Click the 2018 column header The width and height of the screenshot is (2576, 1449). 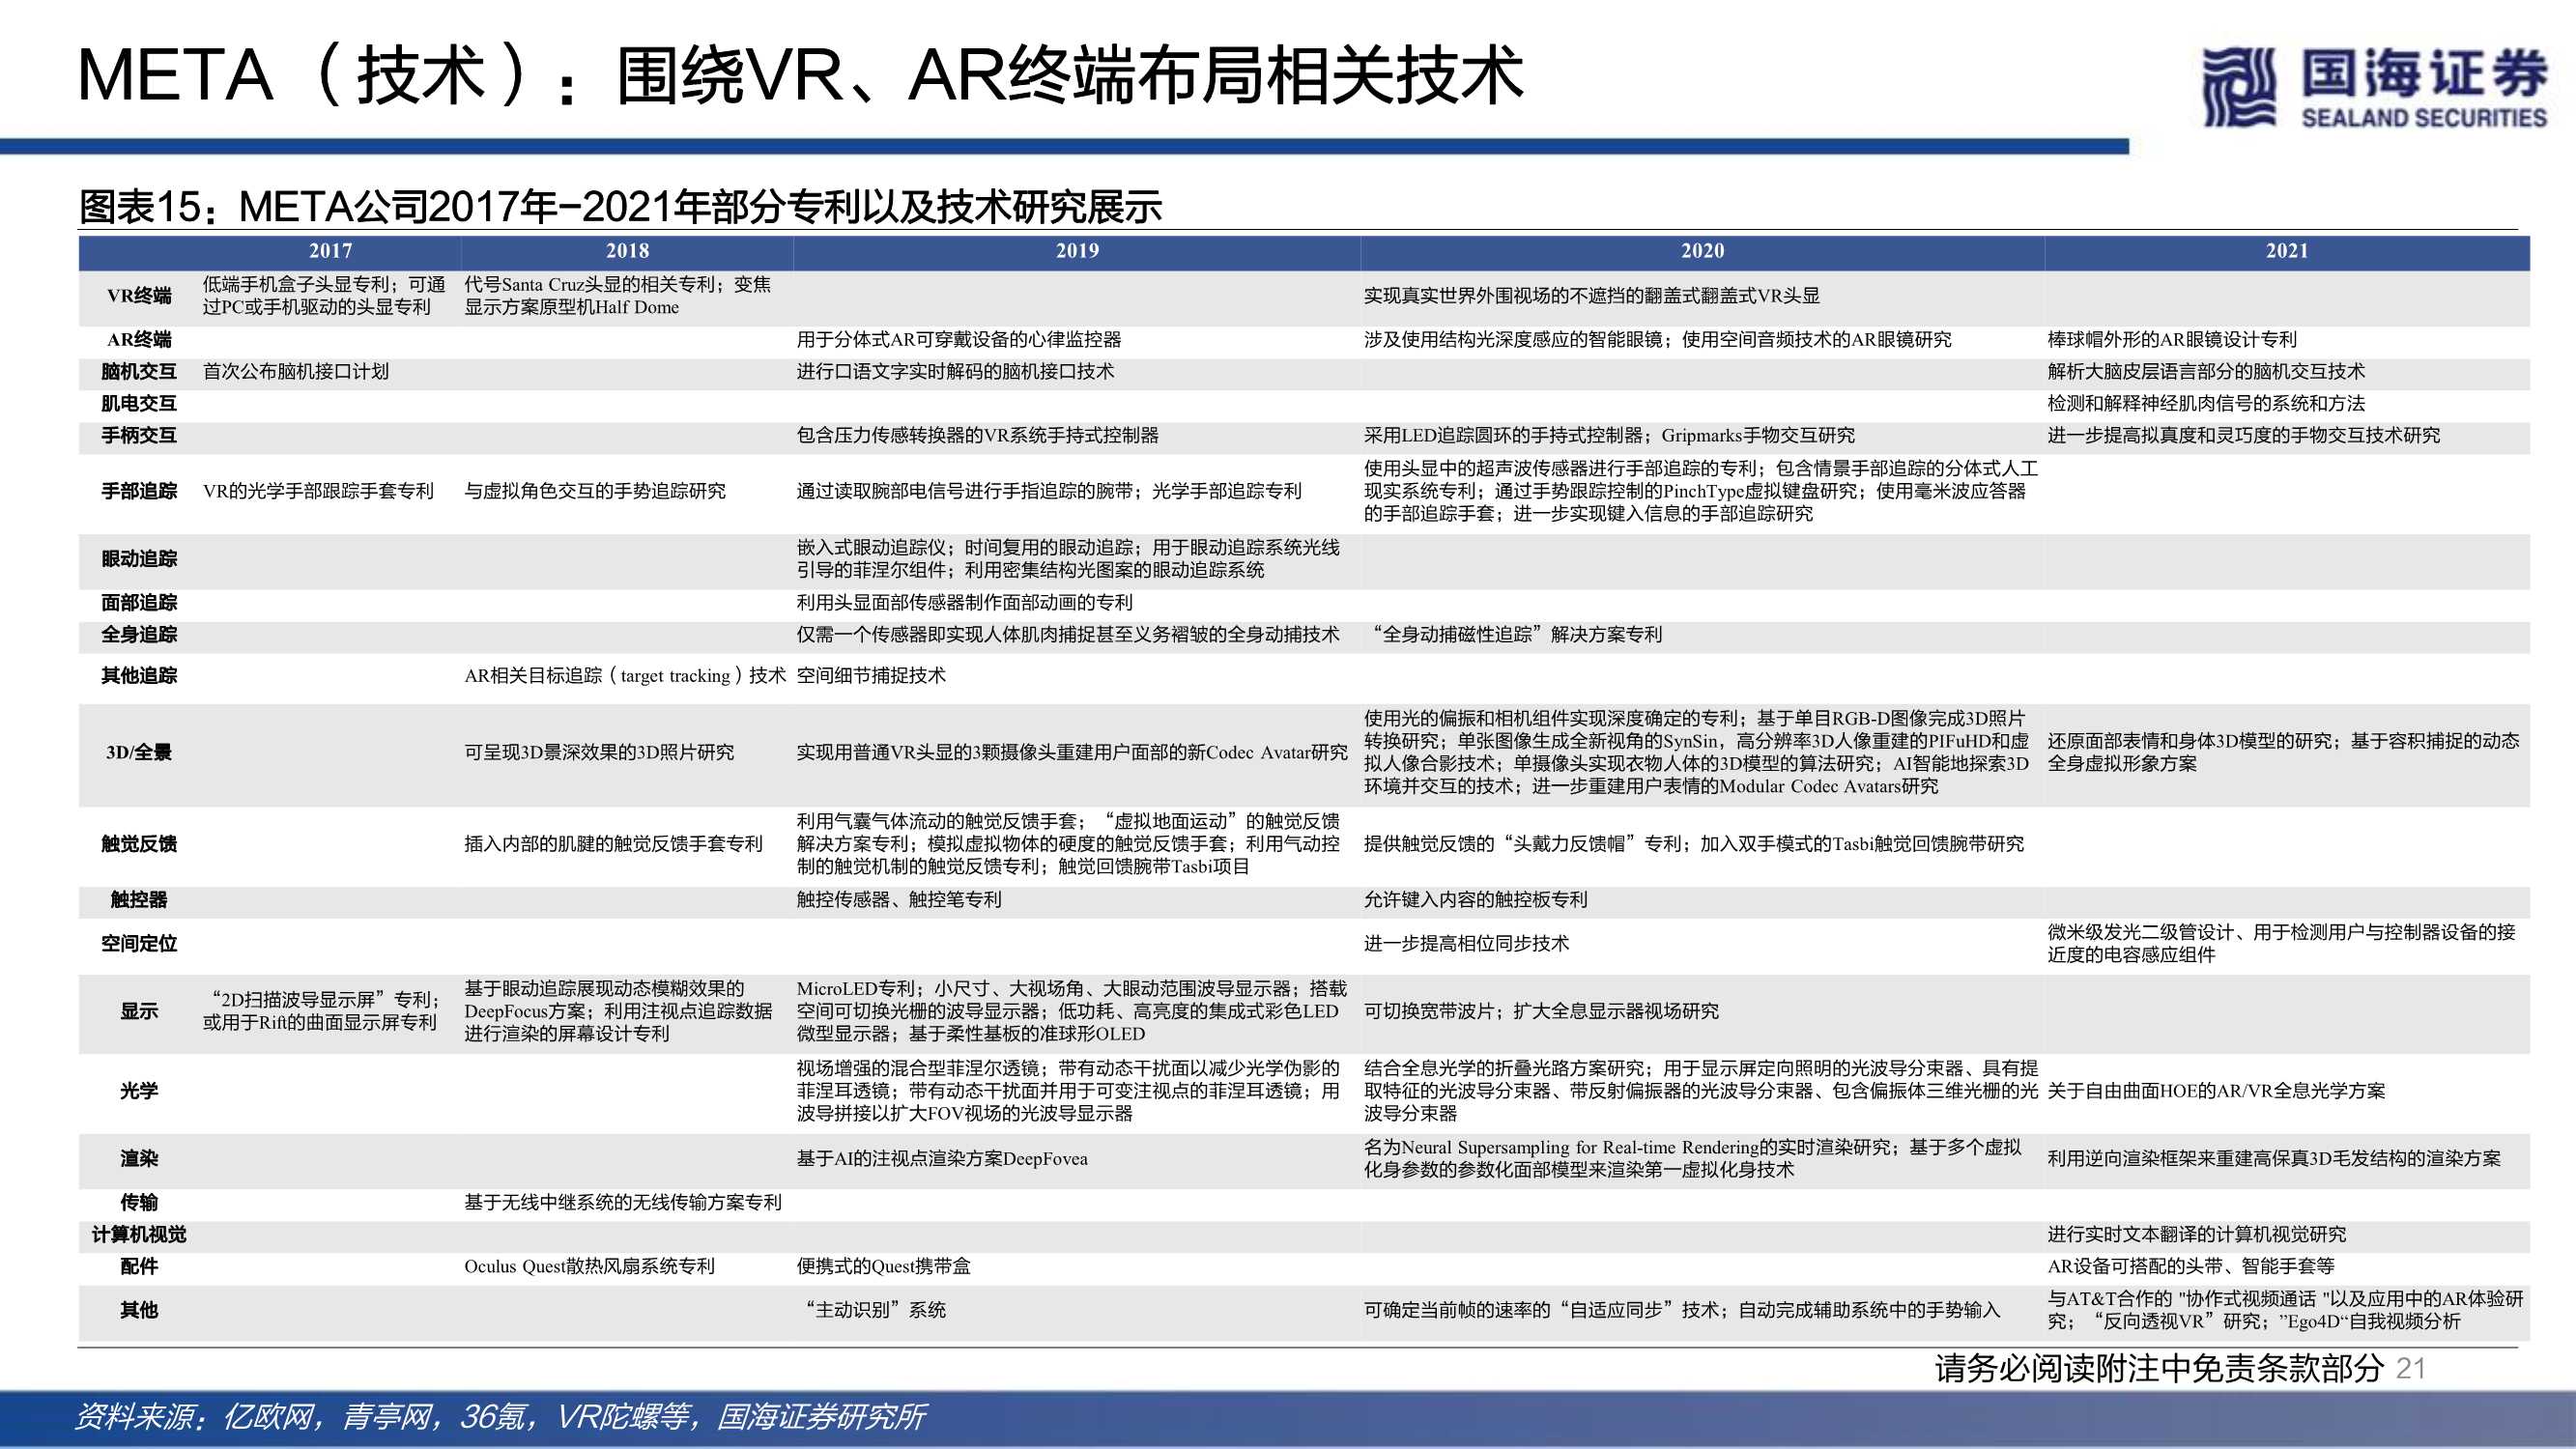pyautogui.click(x=627, y=251)
